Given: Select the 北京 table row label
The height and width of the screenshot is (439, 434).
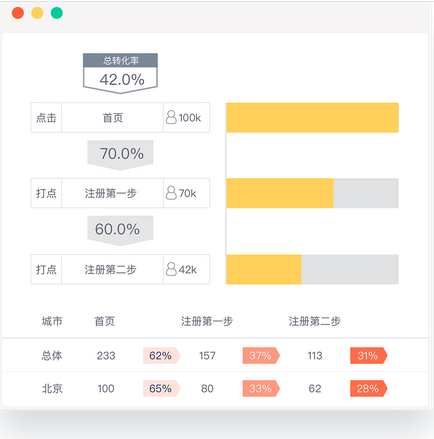Looking at the screenshot, I should [x=52, y=388].
